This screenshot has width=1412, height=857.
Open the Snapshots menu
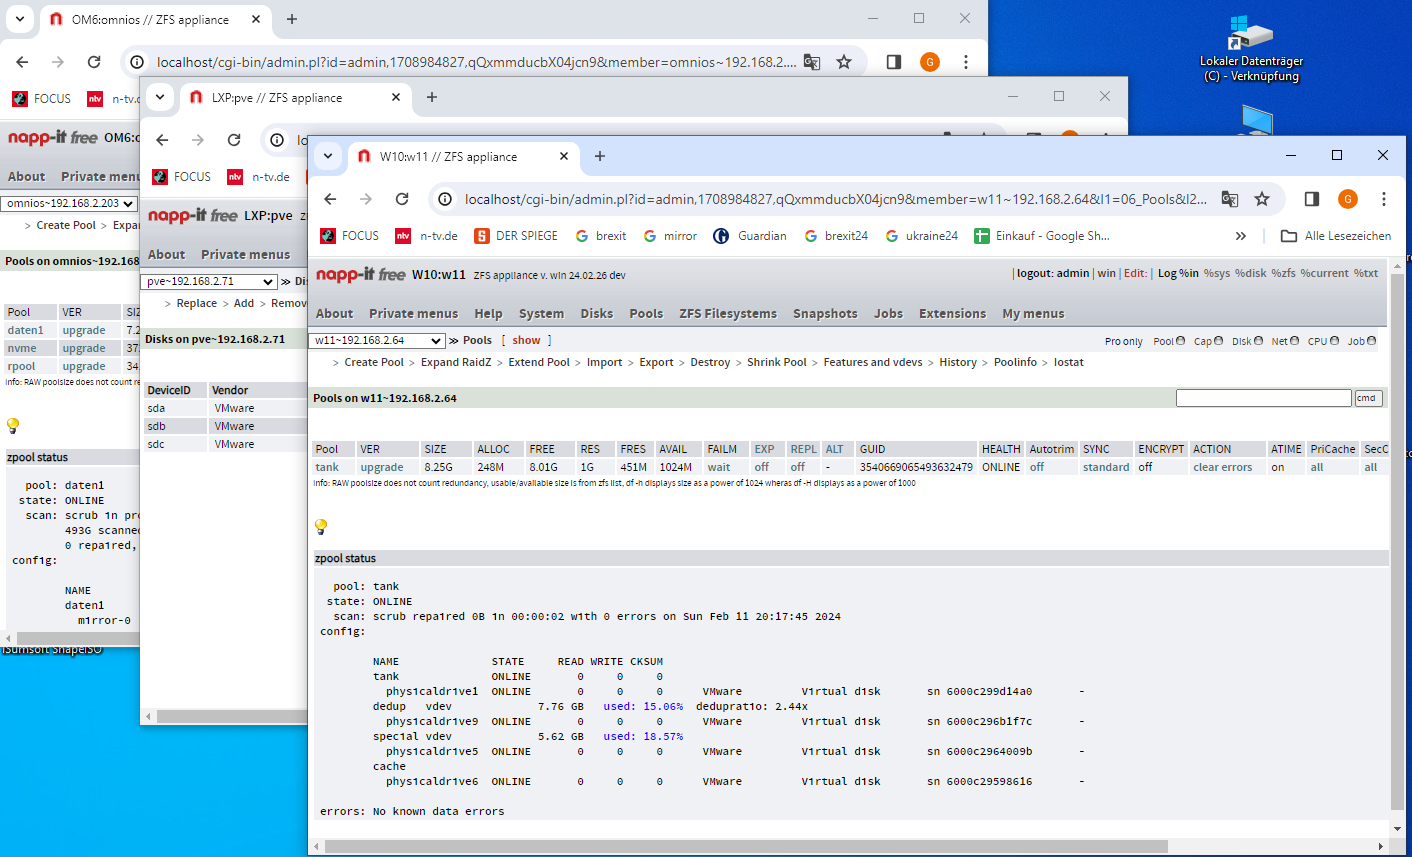[825, 313]
